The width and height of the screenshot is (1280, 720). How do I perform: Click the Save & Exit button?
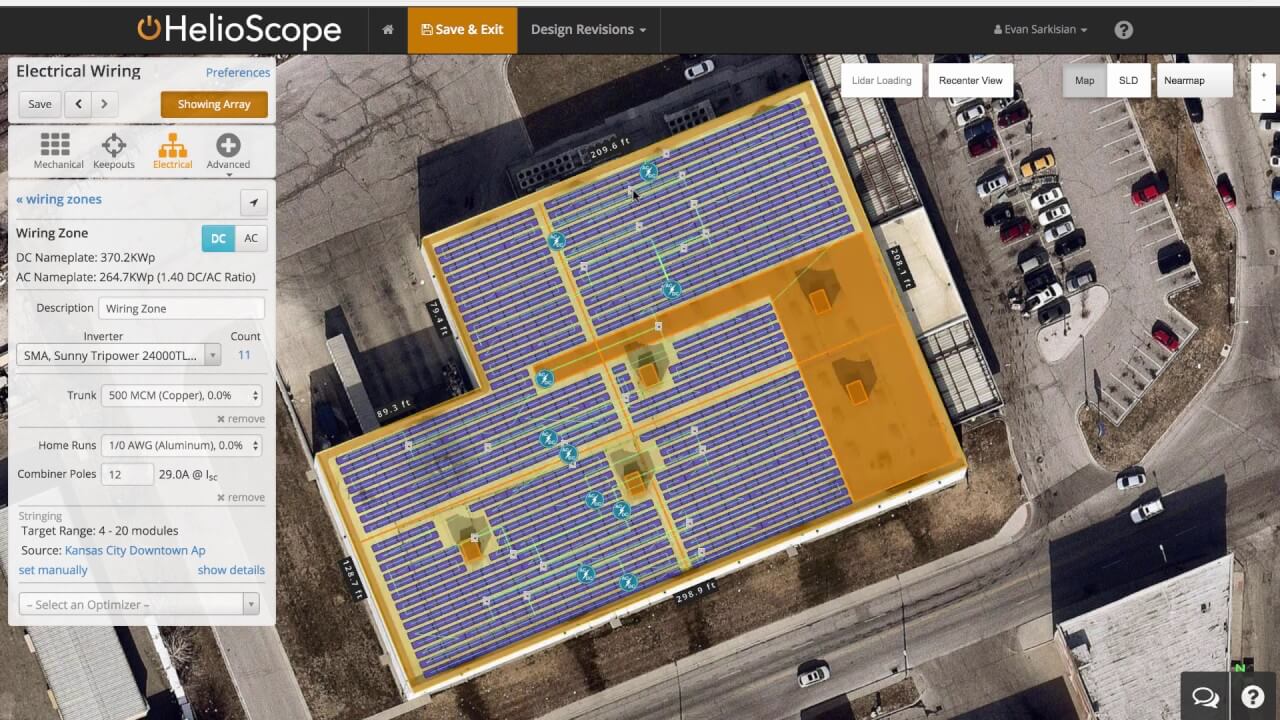click(x=462, y=30)
